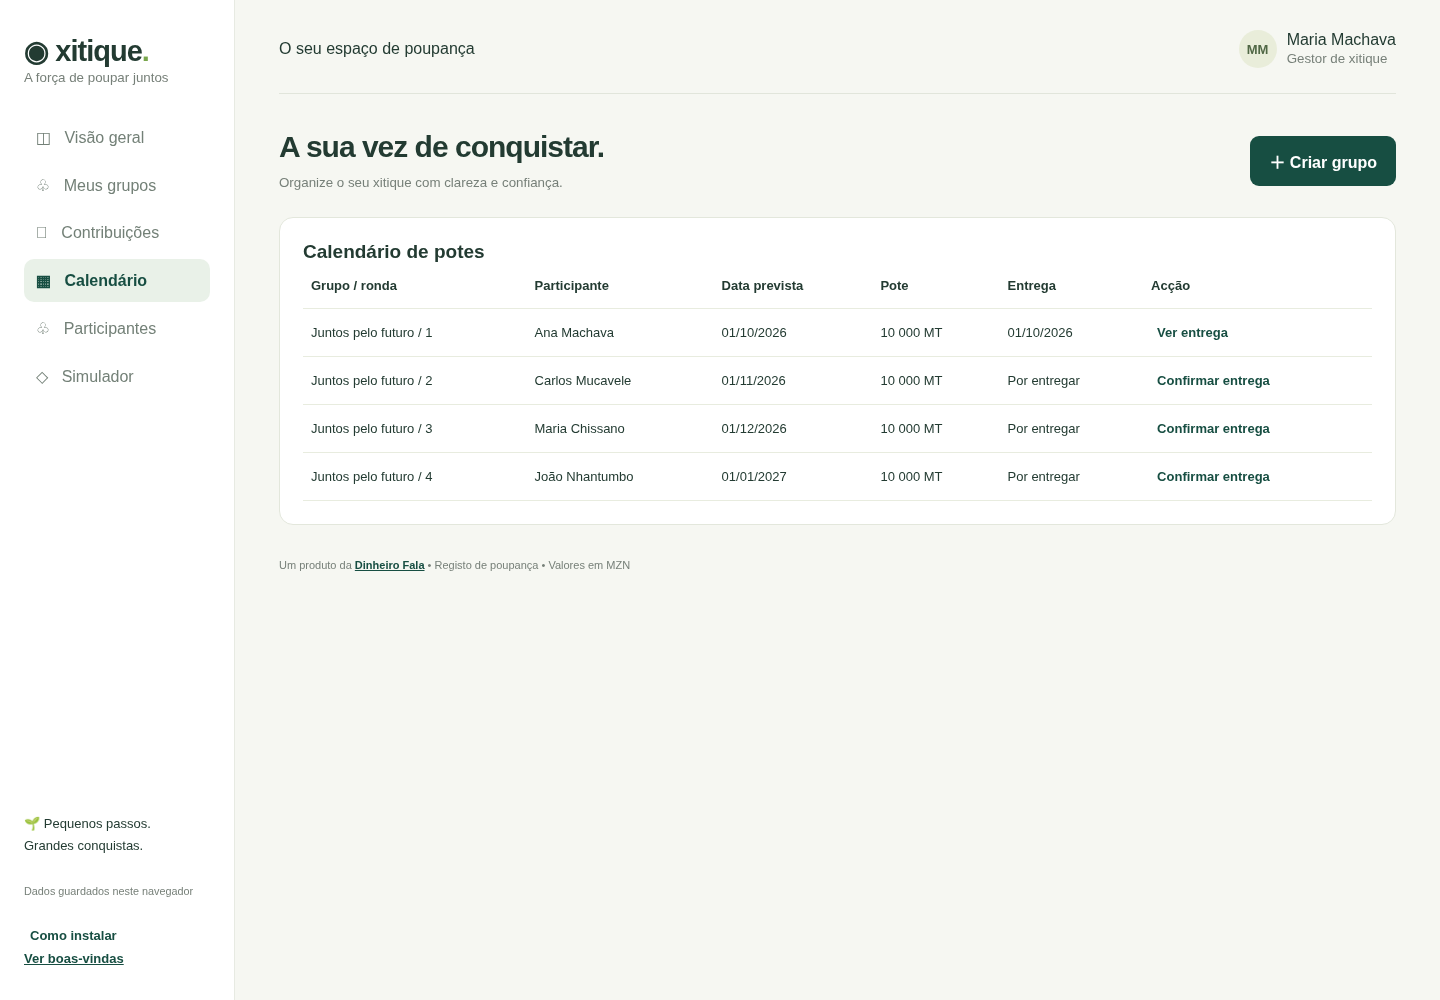Image resolution: width=1440 pixels, height=1000 pixels.
Task: Confirm delivery for Carlos Mucavele
Action: point(1213,381)
